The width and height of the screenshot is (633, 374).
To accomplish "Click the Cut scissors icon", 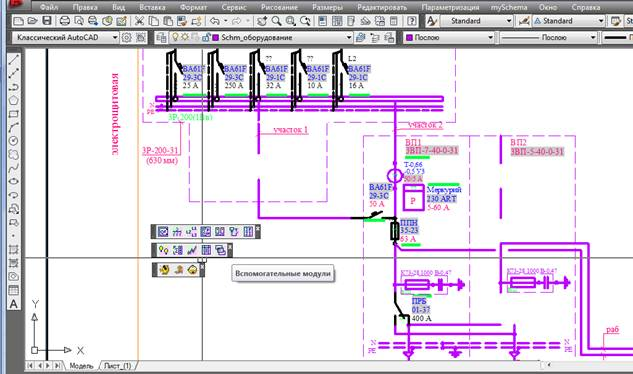I will click(139, 21).
